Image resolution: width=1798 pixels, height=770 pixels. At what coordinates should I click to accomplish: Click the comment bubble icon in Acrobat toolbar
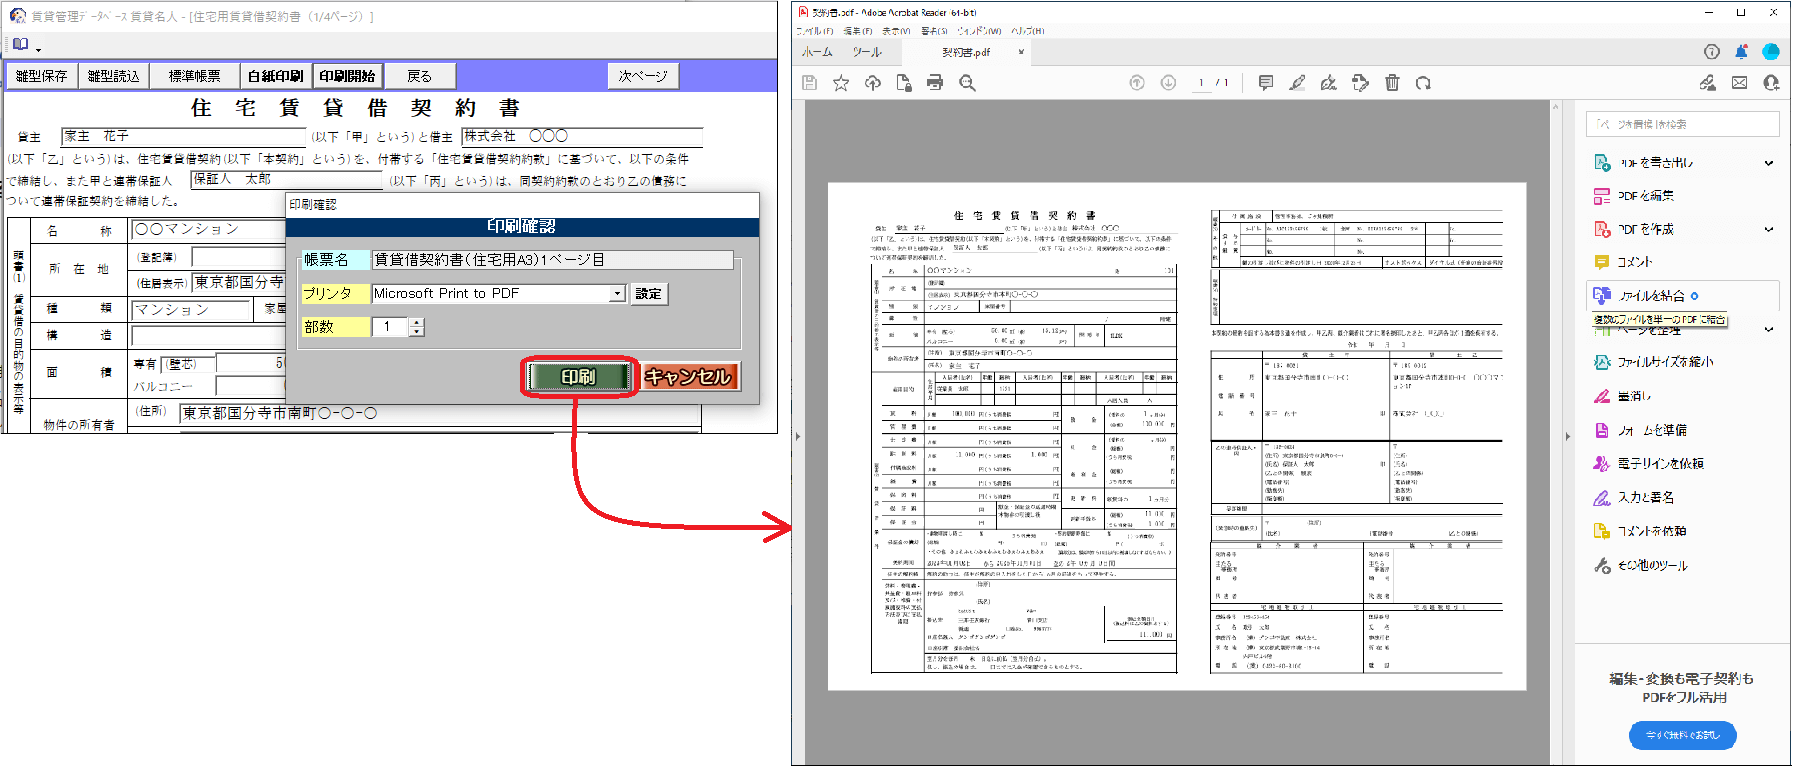click(x=1265, y=83)
